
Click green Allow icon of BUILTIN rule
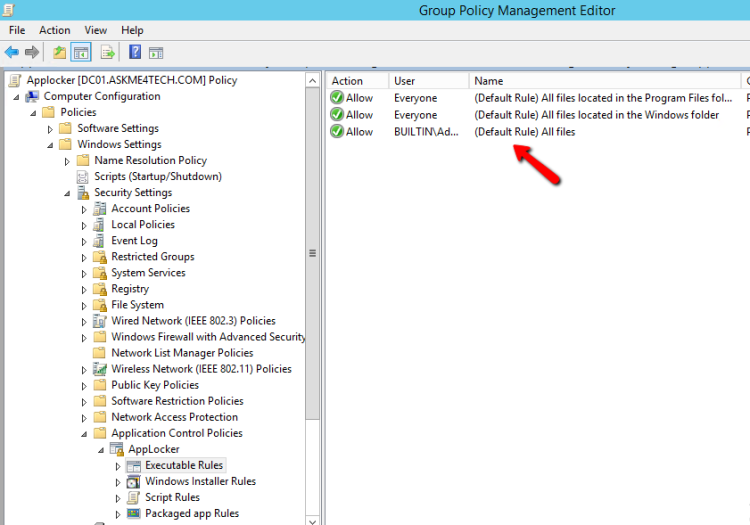click(337, 132)
